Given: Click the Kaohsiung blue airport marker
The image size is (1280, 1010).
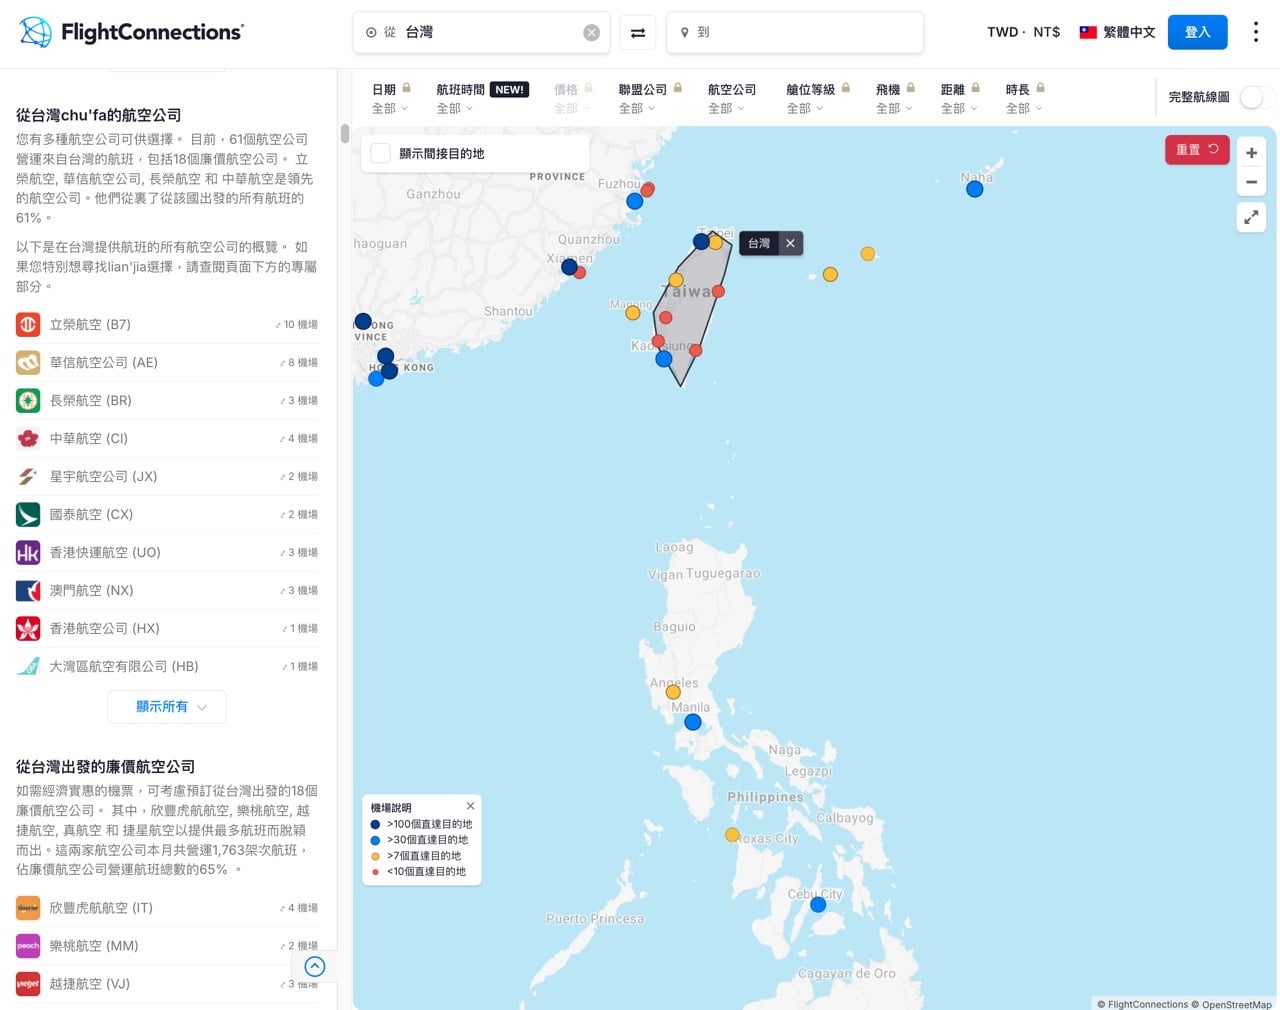Looking at the screenshot, I should [x=664, y=359].
